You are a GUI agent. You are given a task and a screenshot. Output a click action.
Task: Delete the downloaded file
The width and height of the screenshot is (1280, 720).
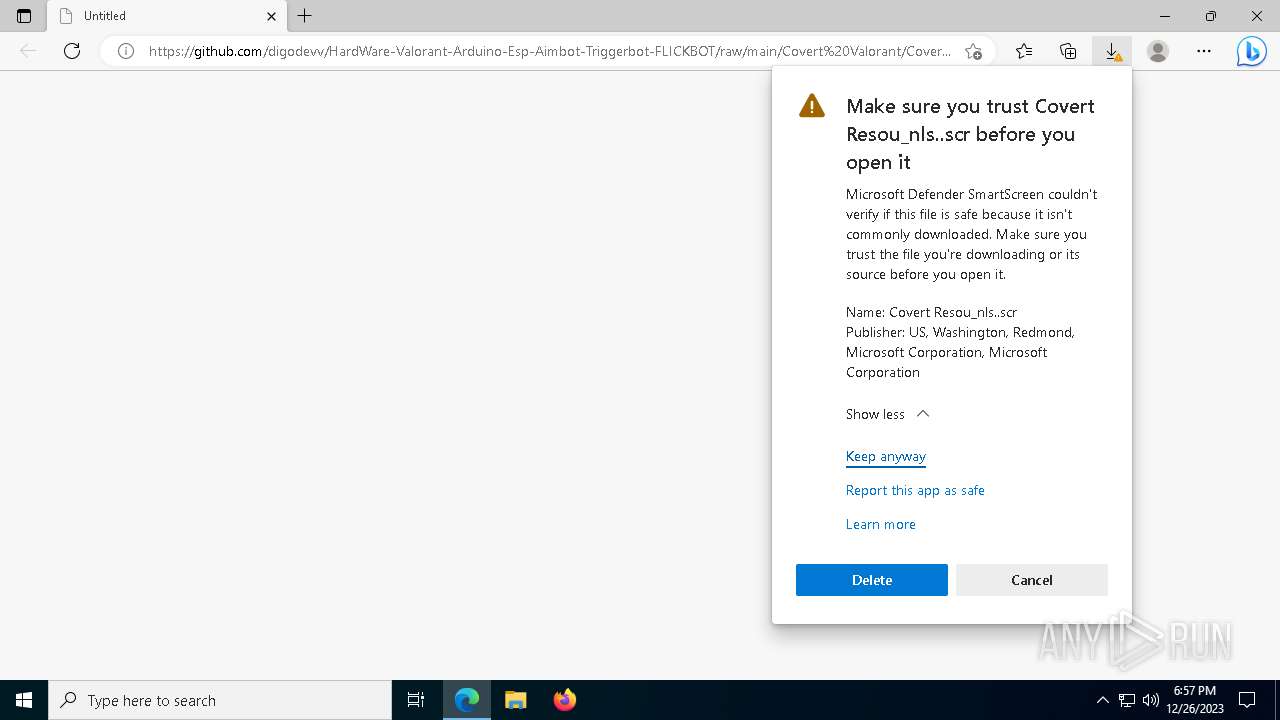pos(872,580)
